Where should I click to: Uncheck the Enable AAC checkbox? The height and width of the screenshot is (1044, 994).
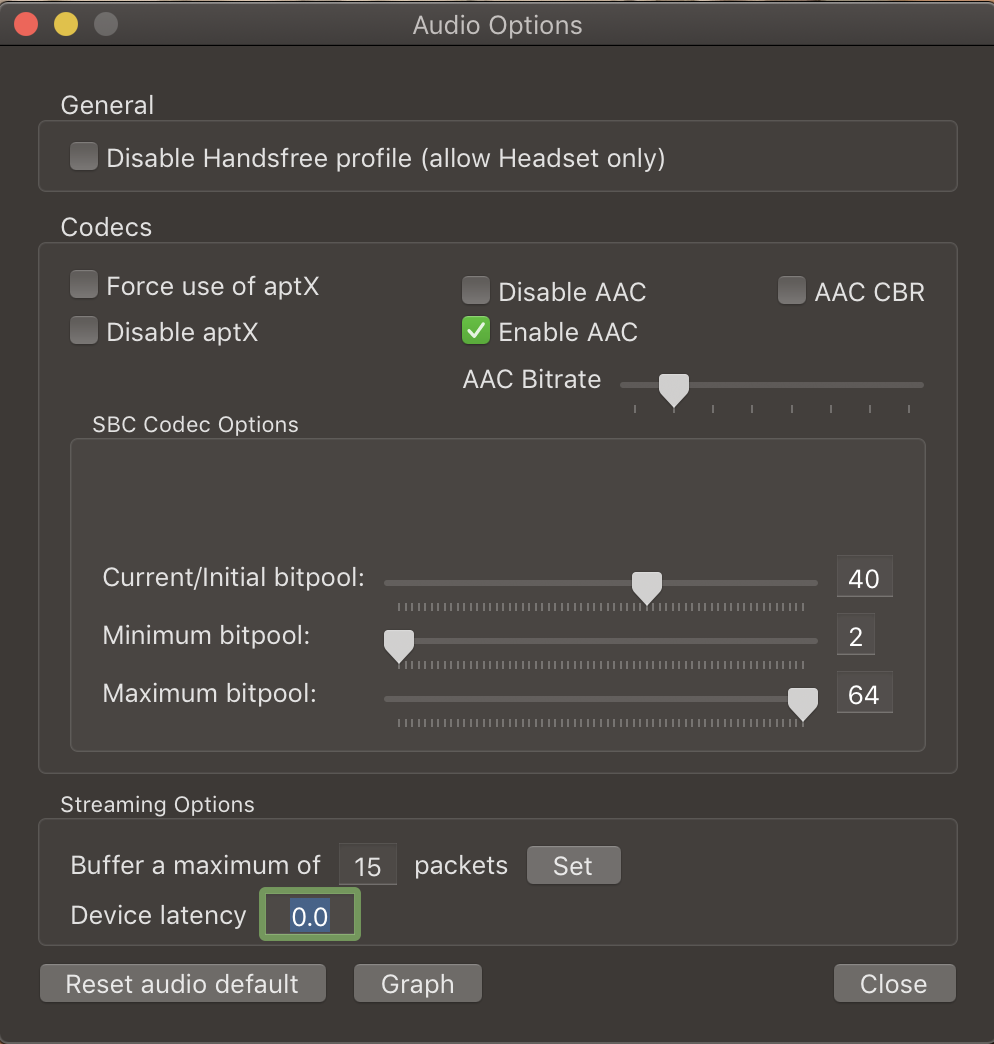point(476,330)
